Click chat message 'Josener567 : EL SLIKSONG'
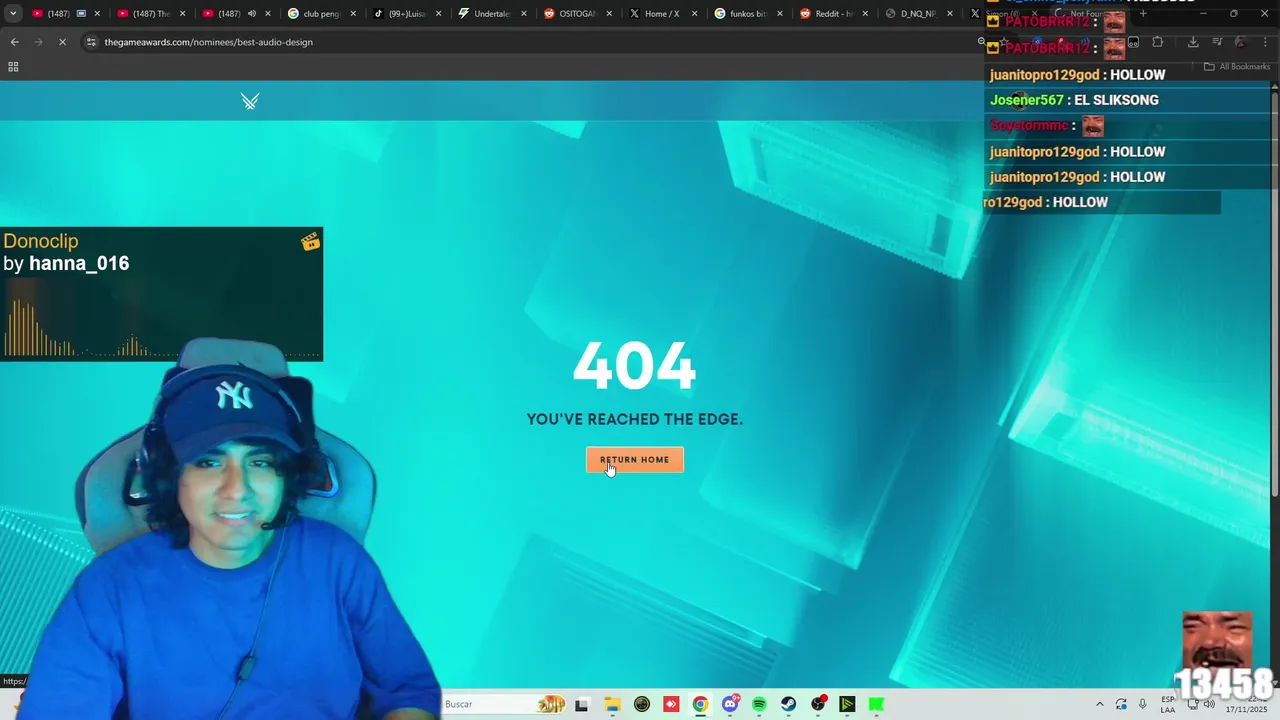Screen dimensions: 1280x720 [x=1074, y=100]
